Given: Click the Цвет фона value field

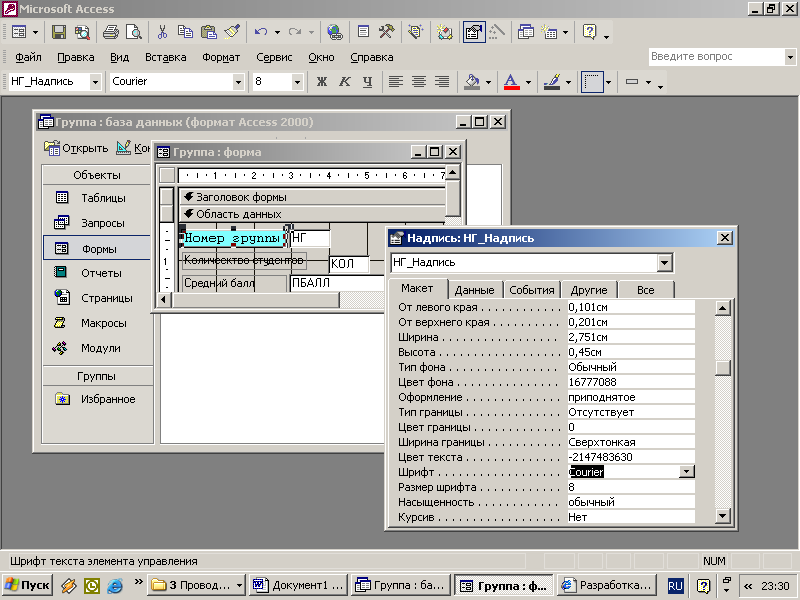Looking at the screenshot, I should pyautogui.click(x=631, y=382).
